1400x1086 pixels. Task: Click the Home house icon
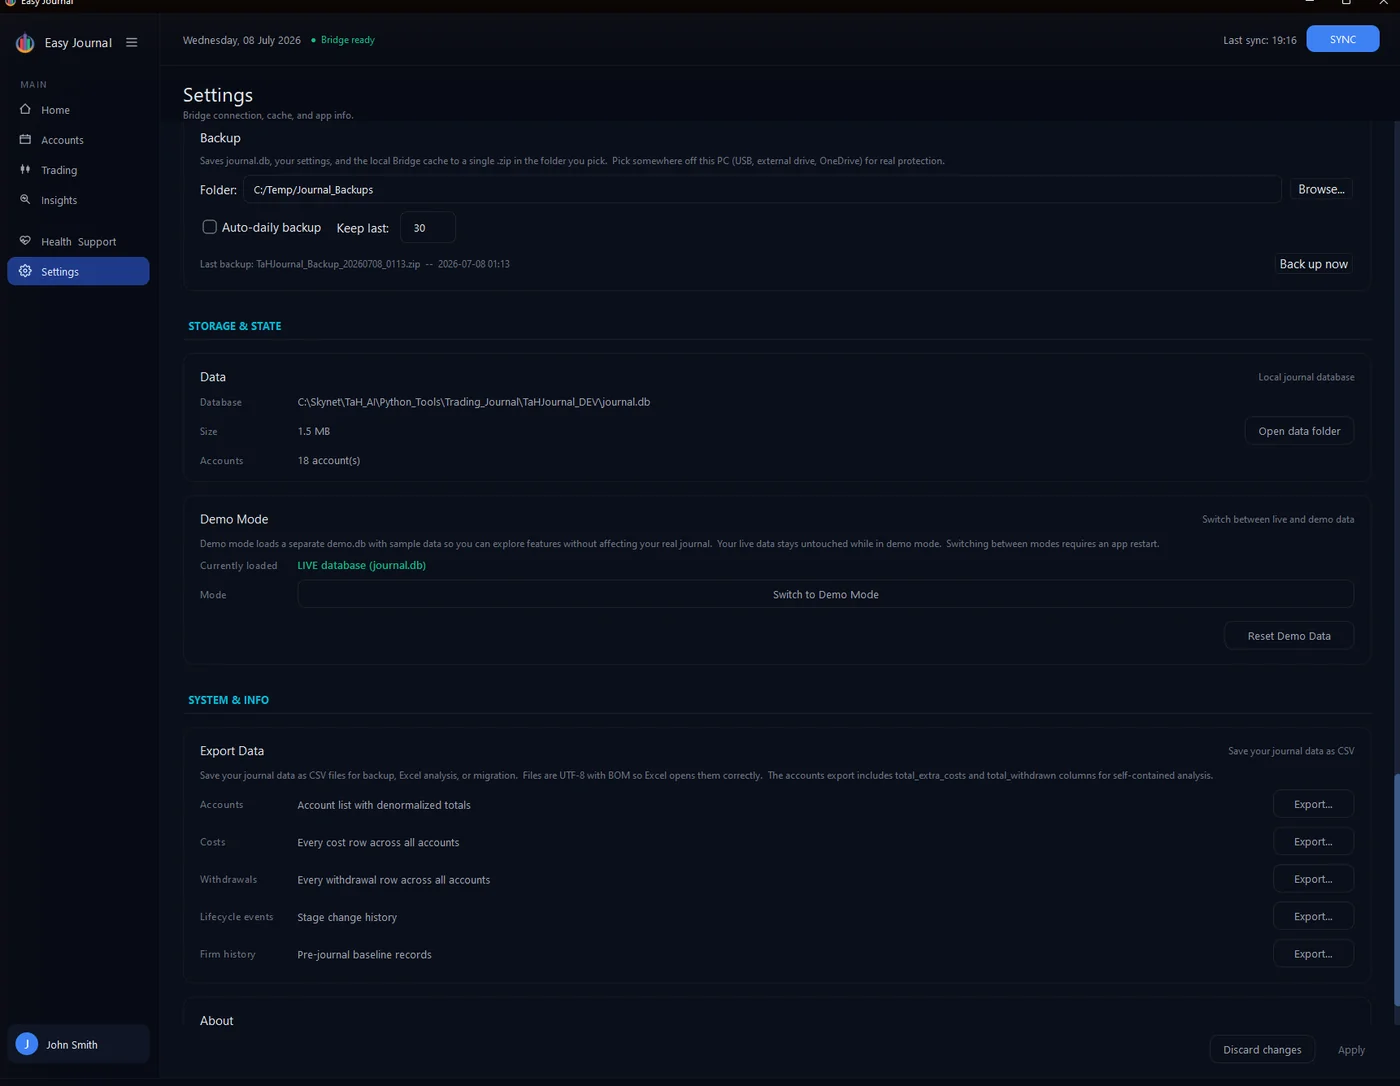point(25,109)
